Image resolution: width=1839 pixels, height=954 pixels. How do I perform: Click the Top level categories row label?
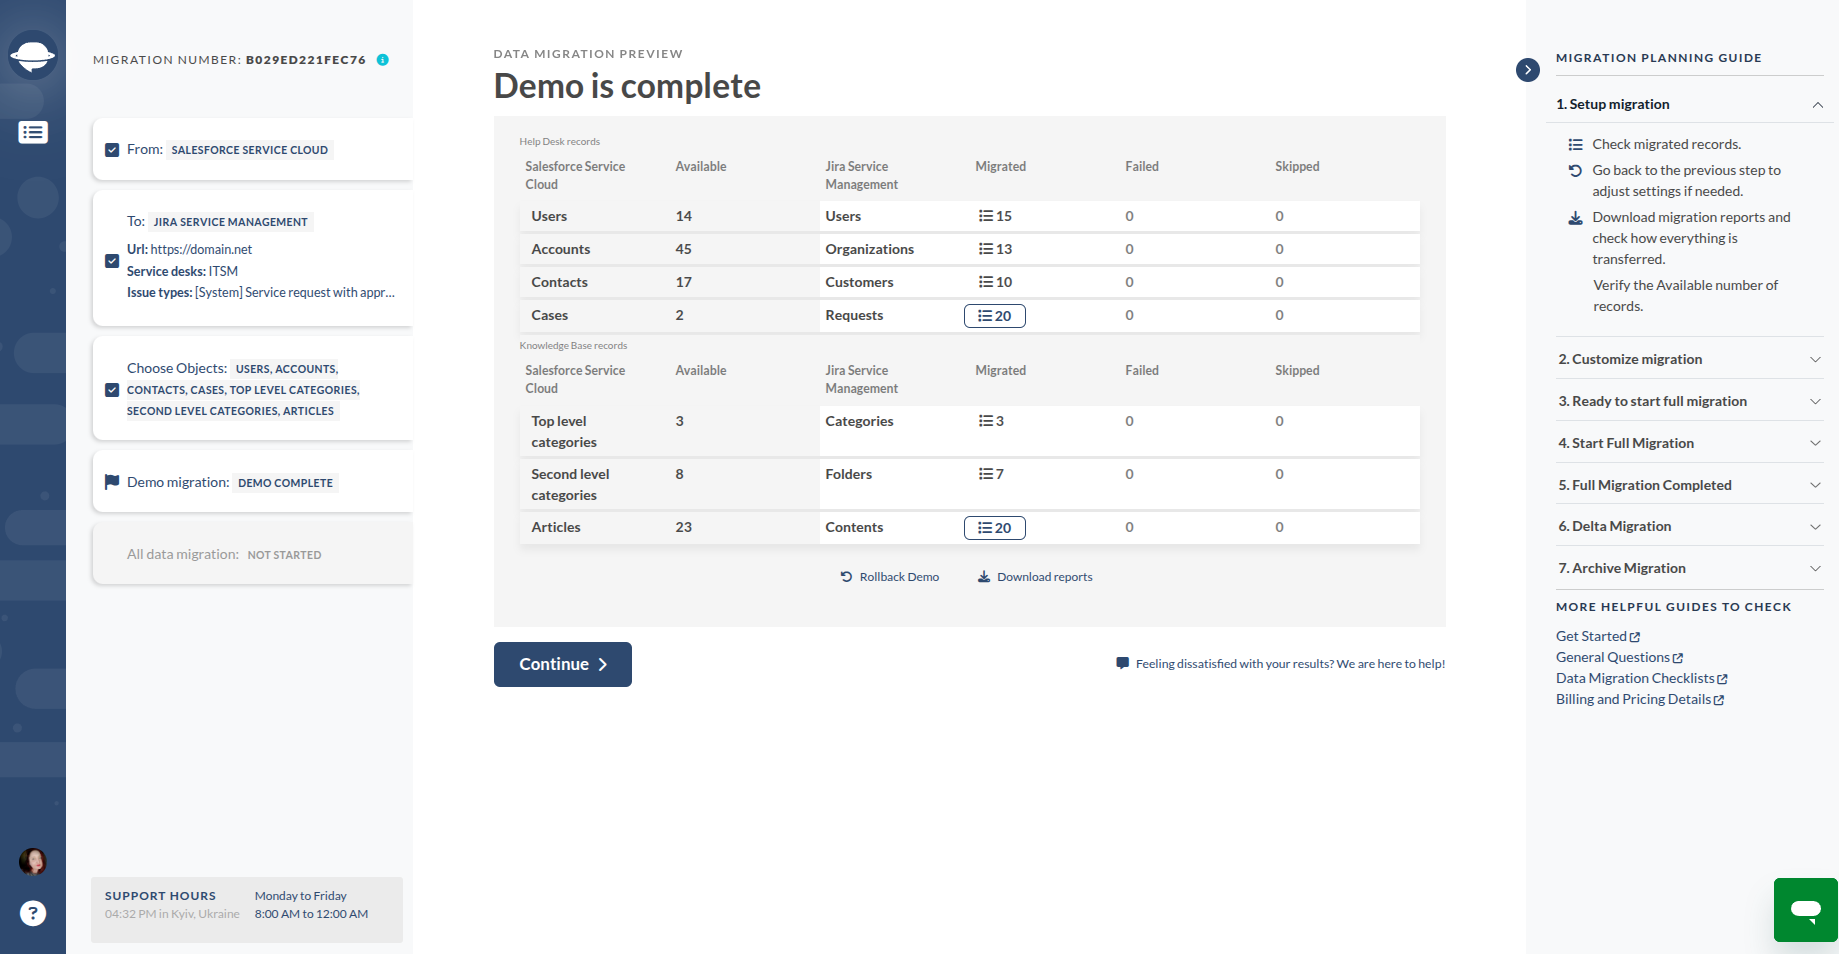coord(564,432)
